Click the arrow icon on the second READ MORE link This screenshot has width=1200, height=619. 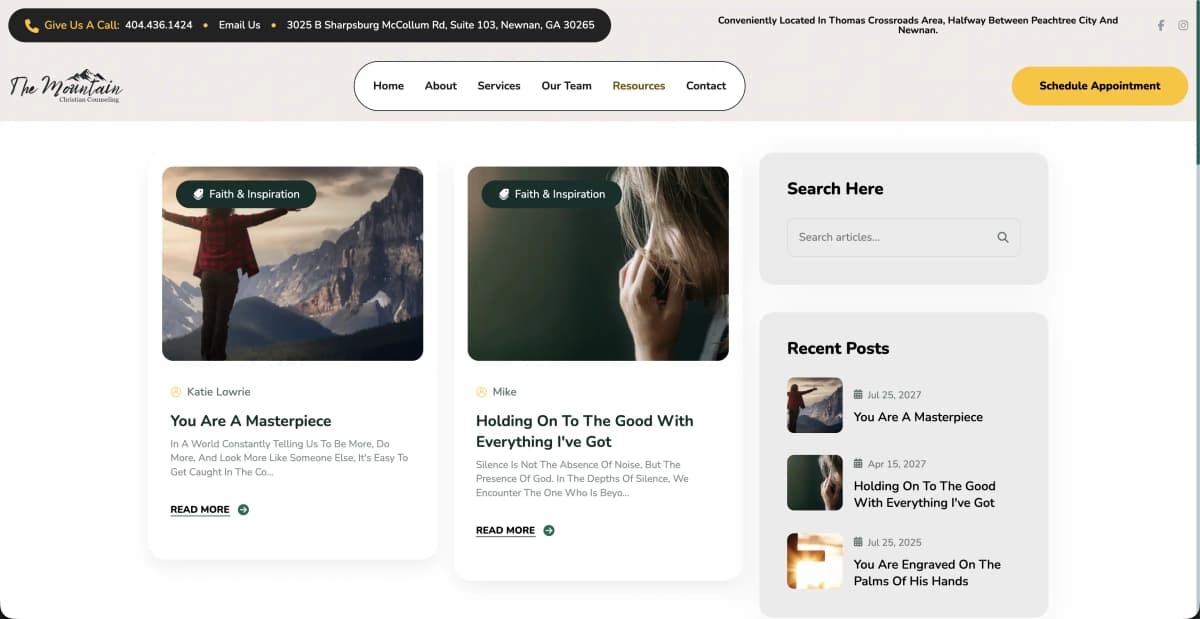(548, 530)
